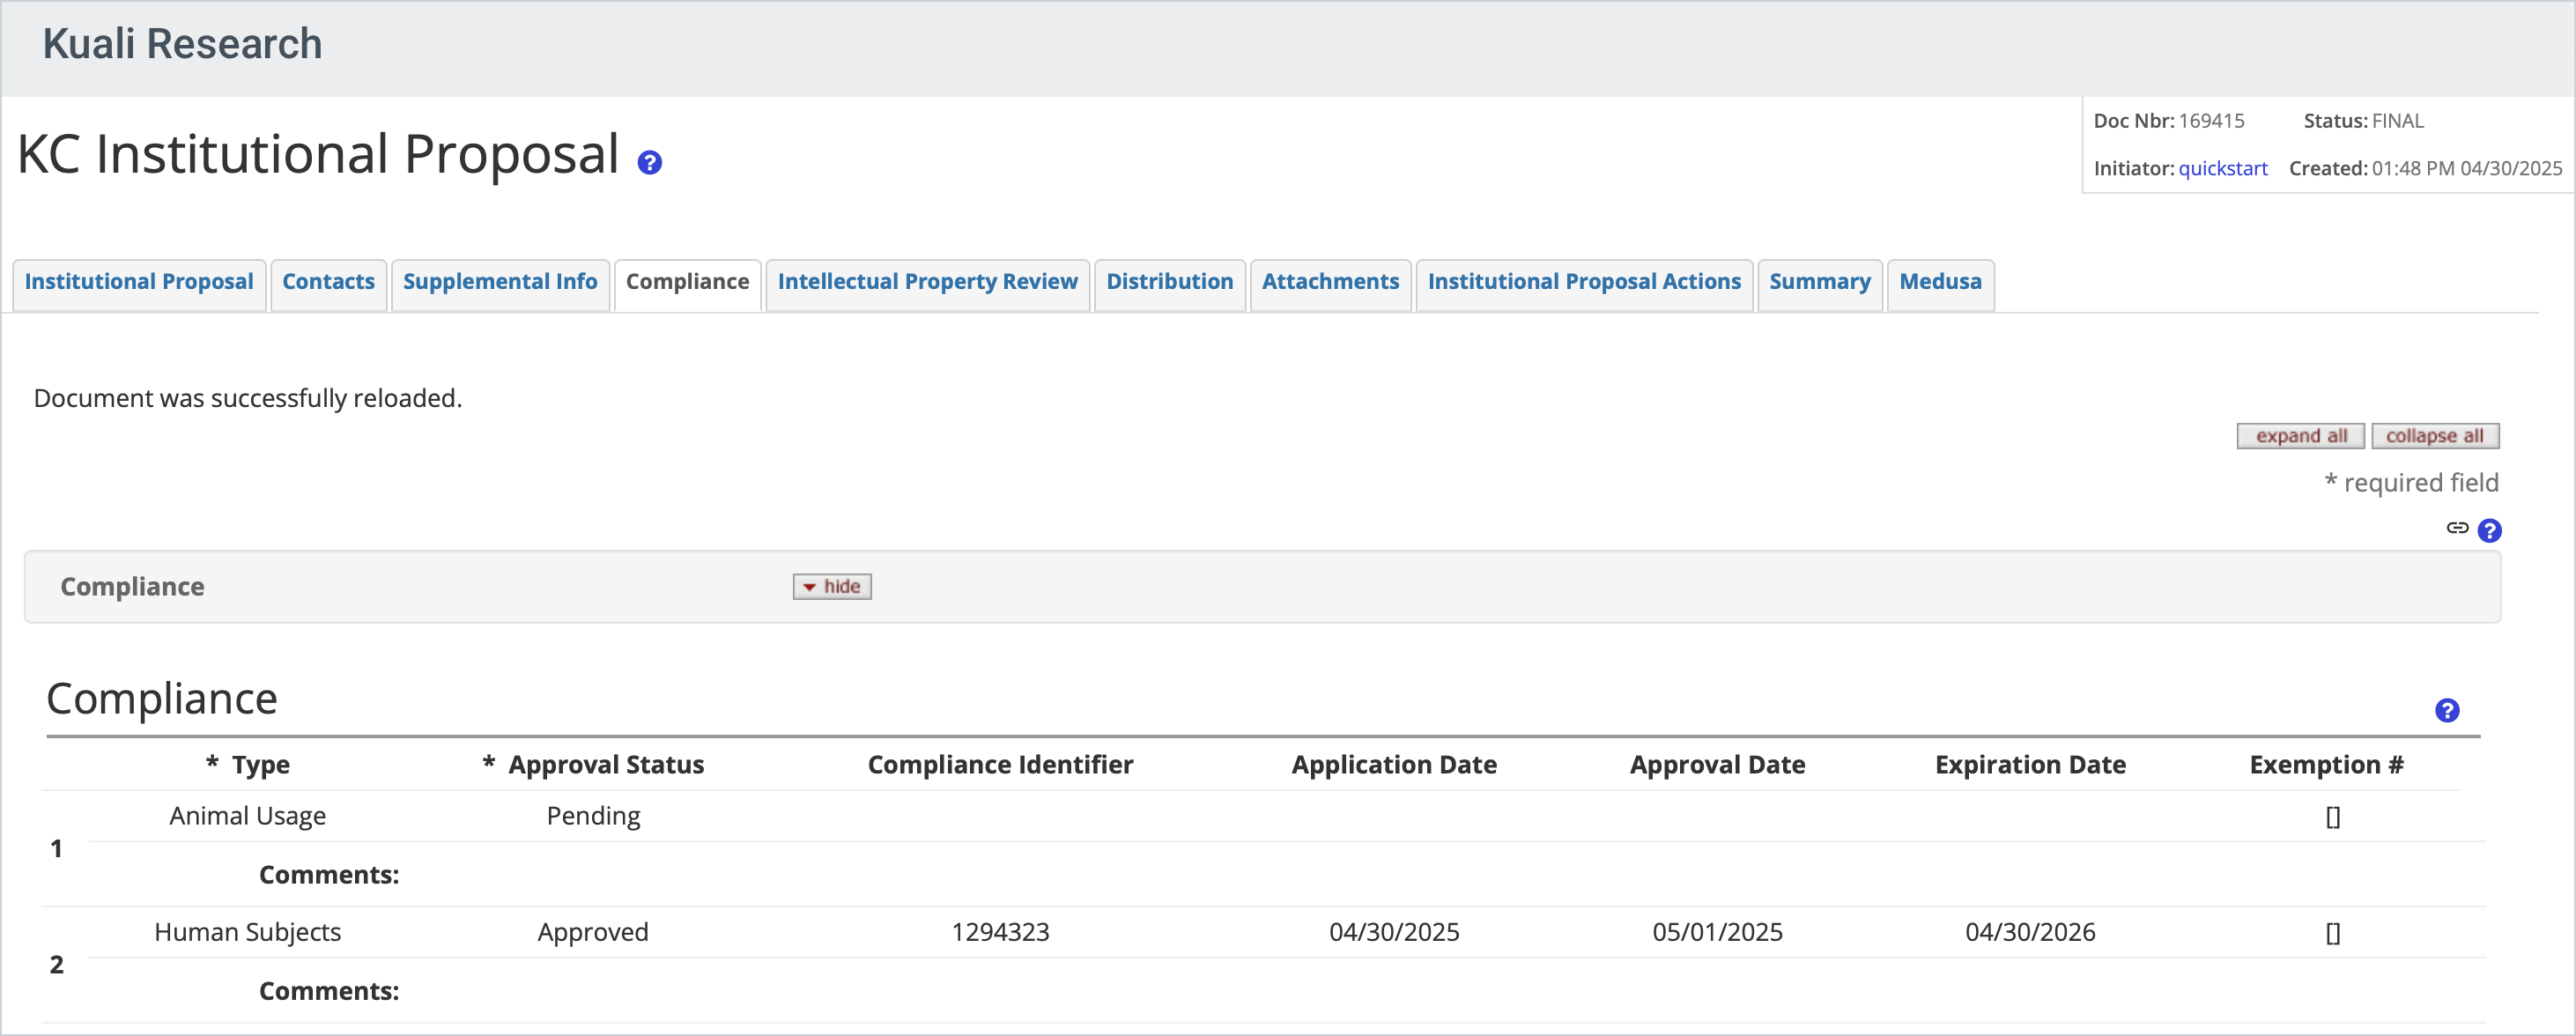Open the quickstart initiator link

[2223, 168]
